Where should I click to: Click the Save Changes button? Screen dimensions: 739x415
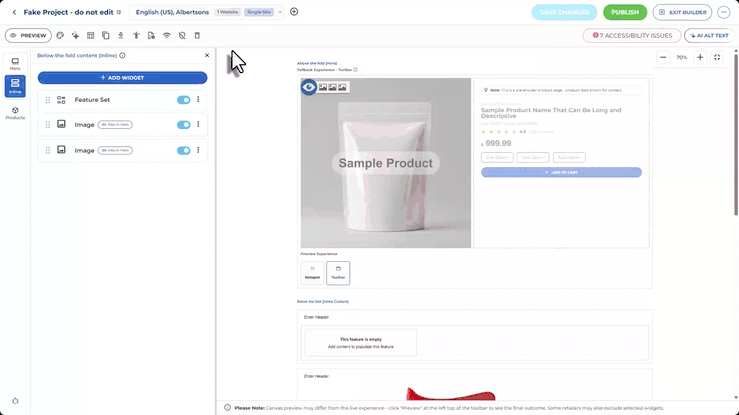click(x=564, y=12)
